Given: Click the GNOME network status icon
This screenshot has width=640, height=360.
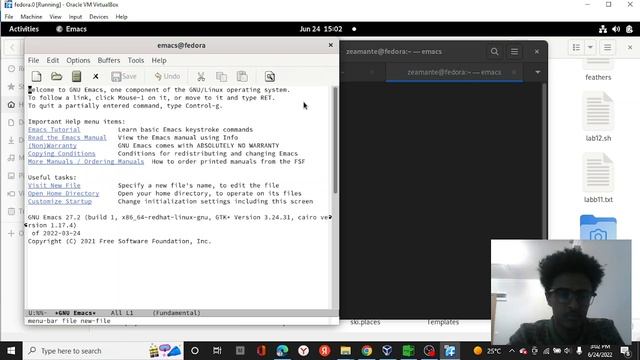Looking at the screenshot, I should point(602,29).
